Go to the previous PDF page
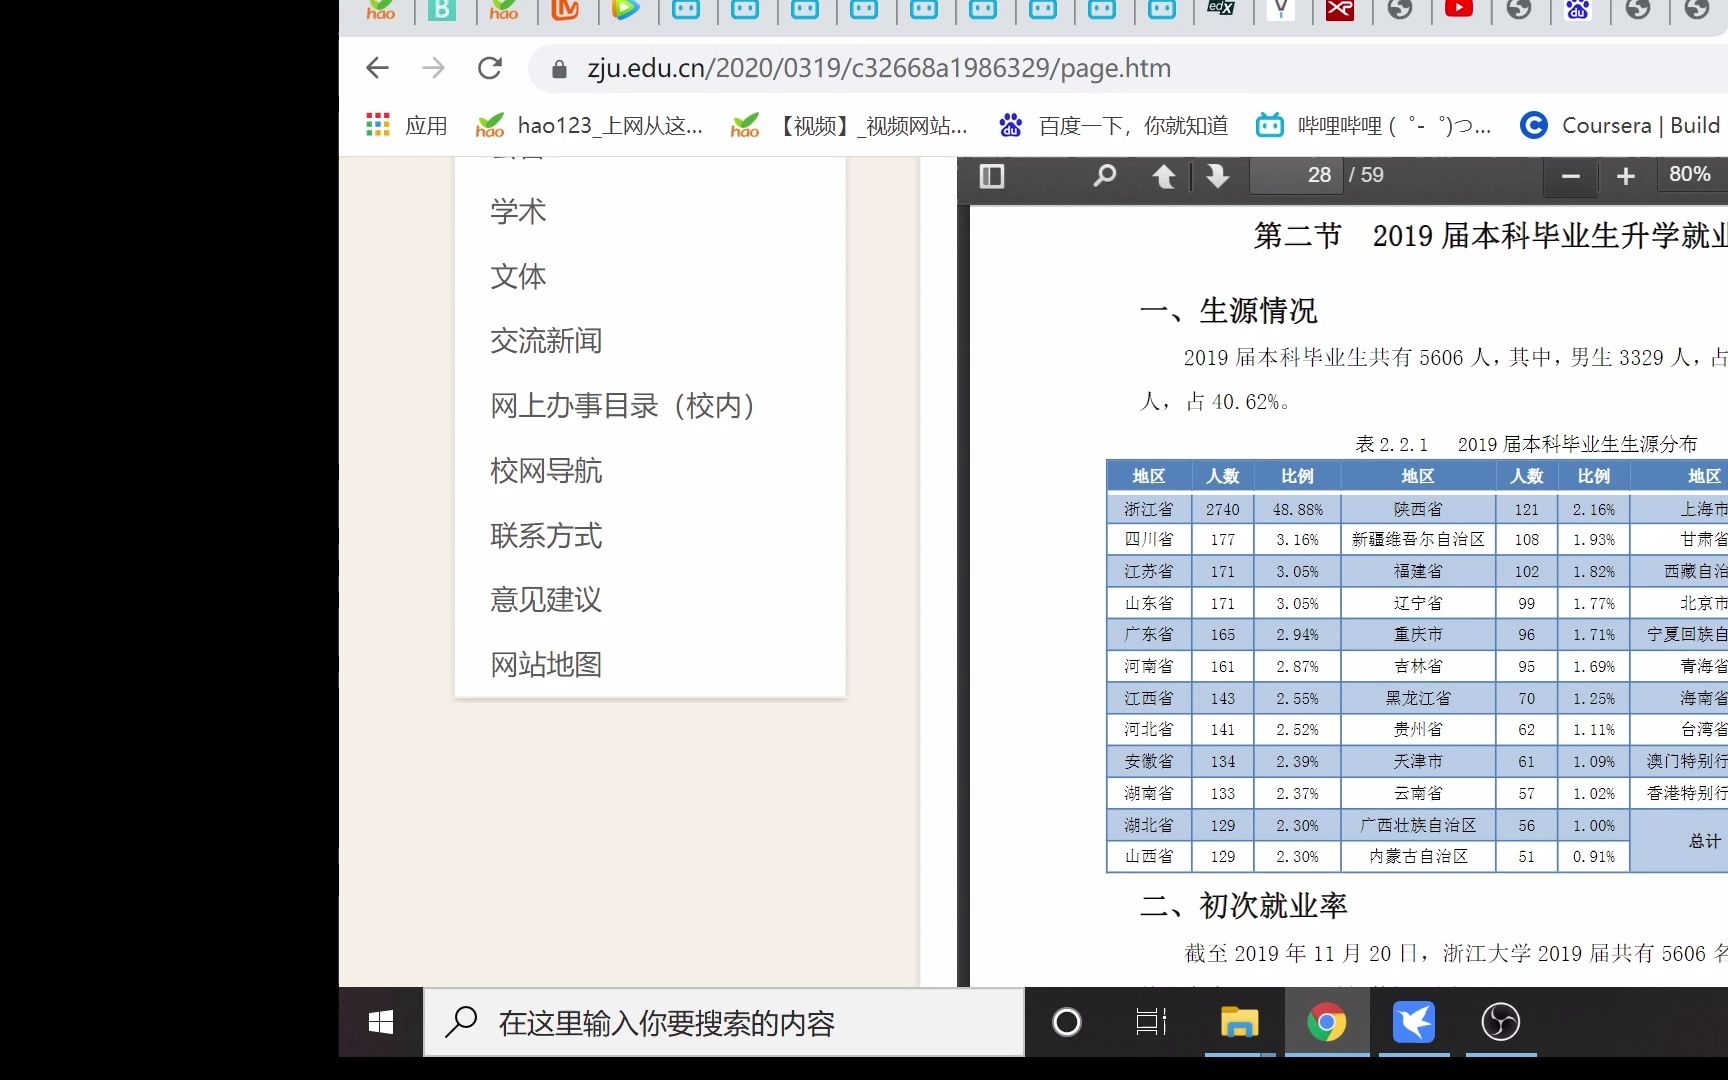 point(1164,176)
